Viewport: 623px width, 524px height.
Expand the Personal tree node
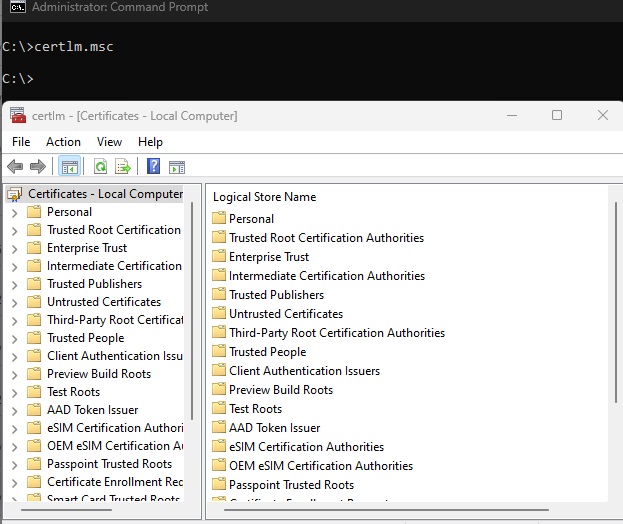15,213
